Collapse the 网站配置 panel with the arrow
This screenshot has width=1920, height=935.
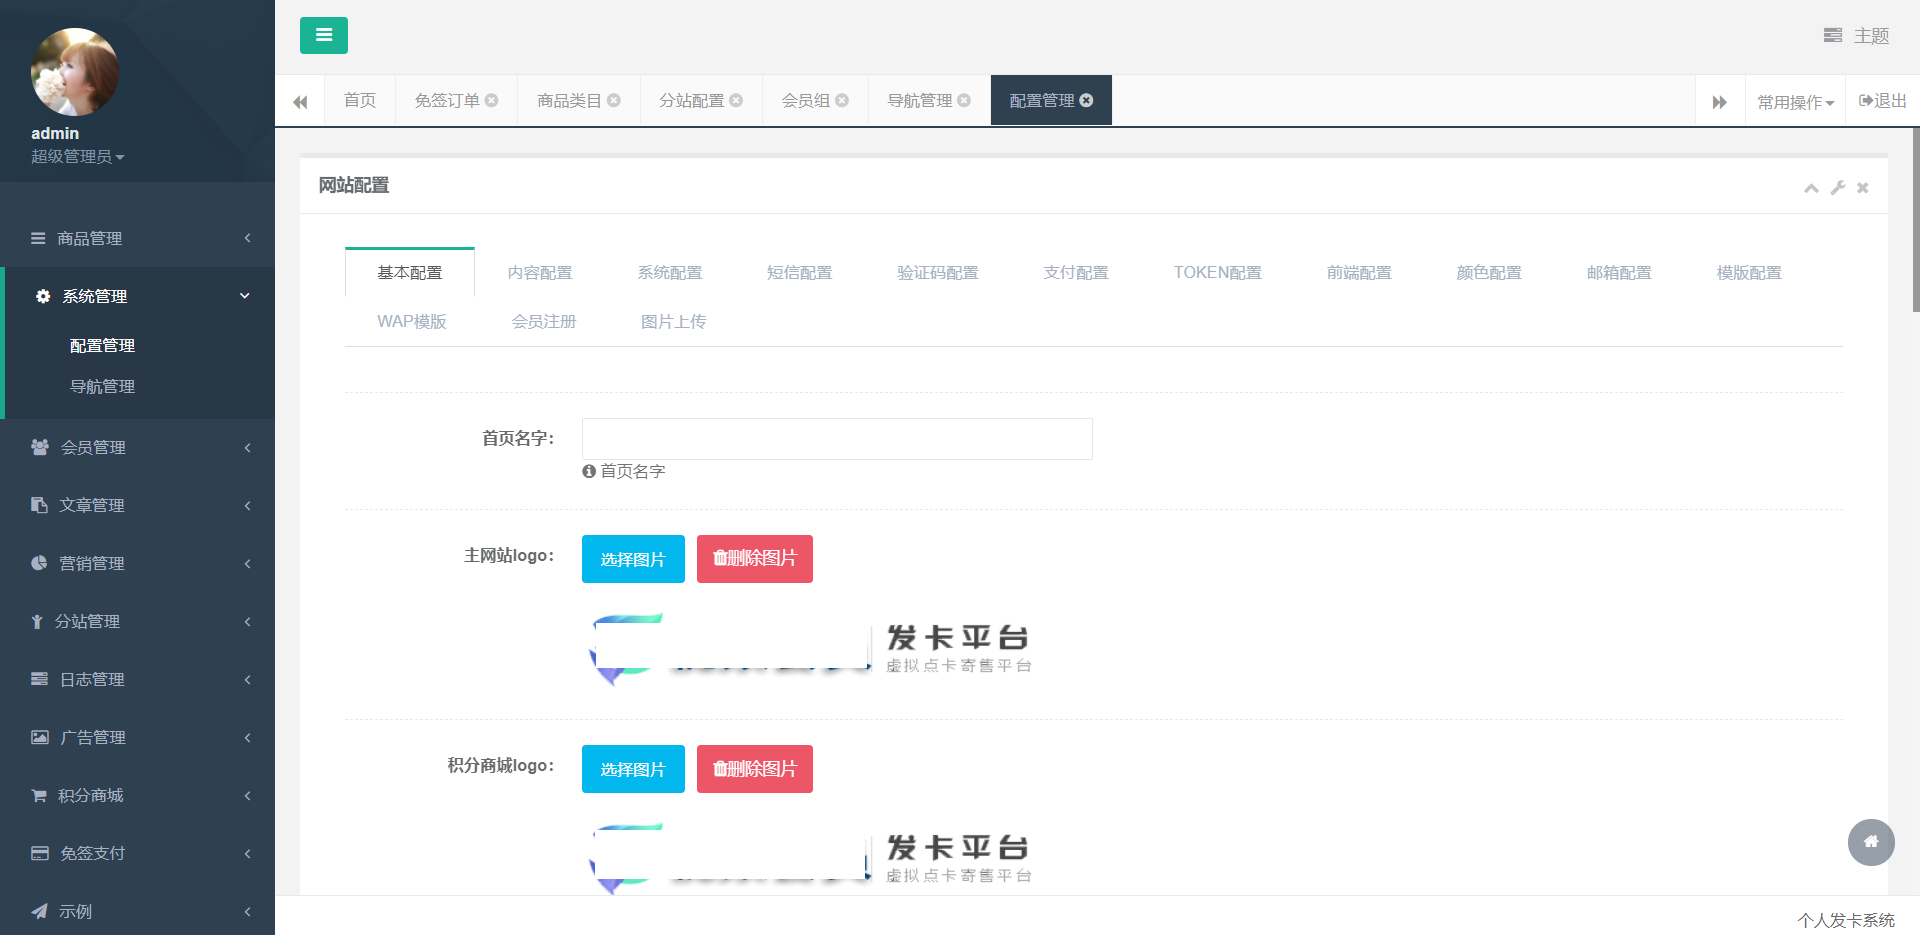tap(1811, 188)
